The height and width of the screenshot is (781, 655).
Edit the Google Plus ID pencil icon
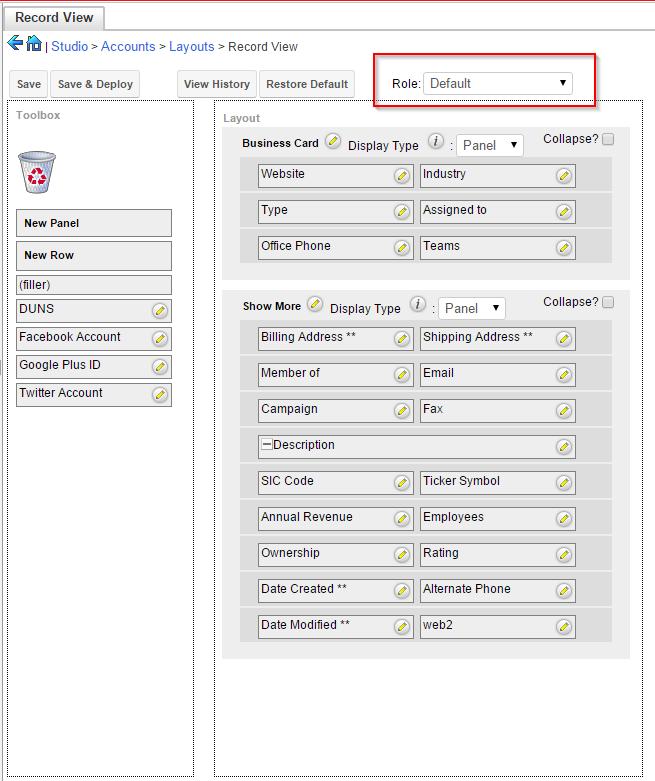(160, 367)
